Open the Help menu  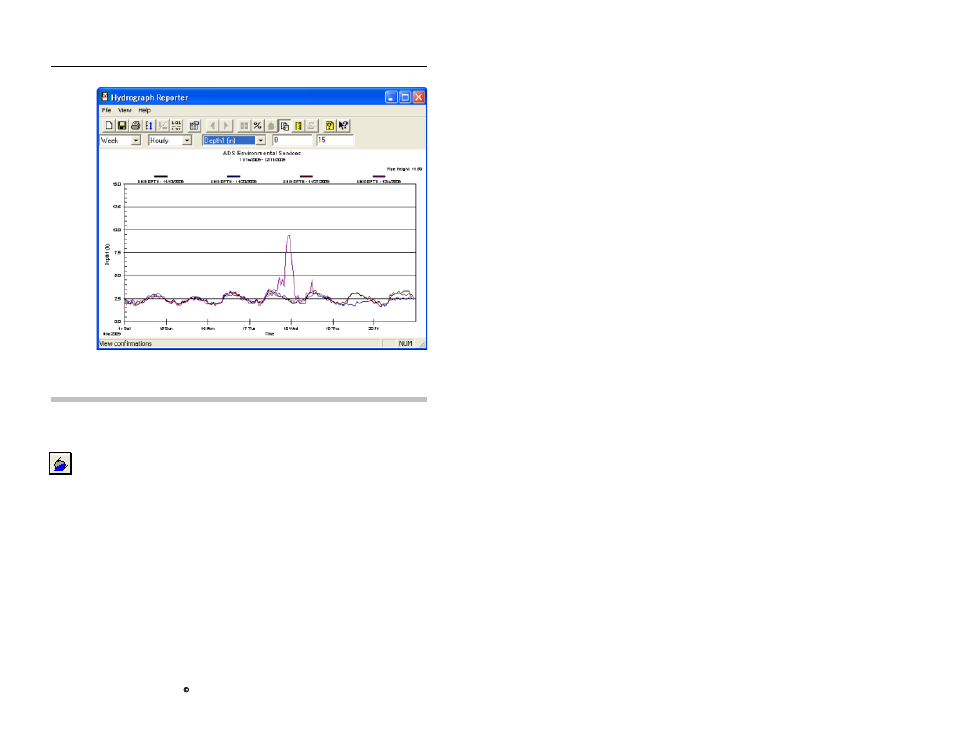(144, 111)
